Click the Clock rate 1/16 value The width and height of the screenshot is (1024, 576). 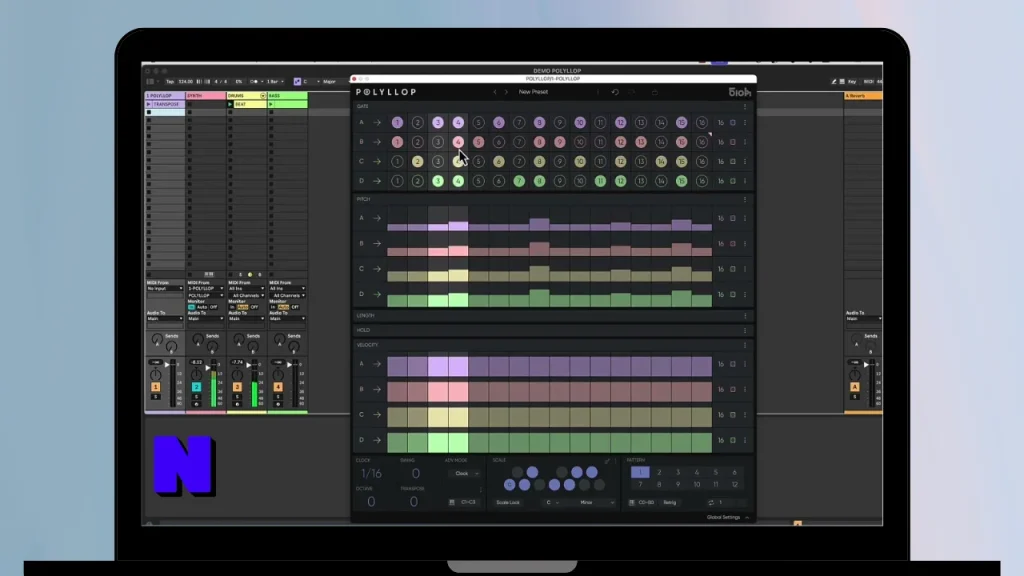click(x=371, y=473)
